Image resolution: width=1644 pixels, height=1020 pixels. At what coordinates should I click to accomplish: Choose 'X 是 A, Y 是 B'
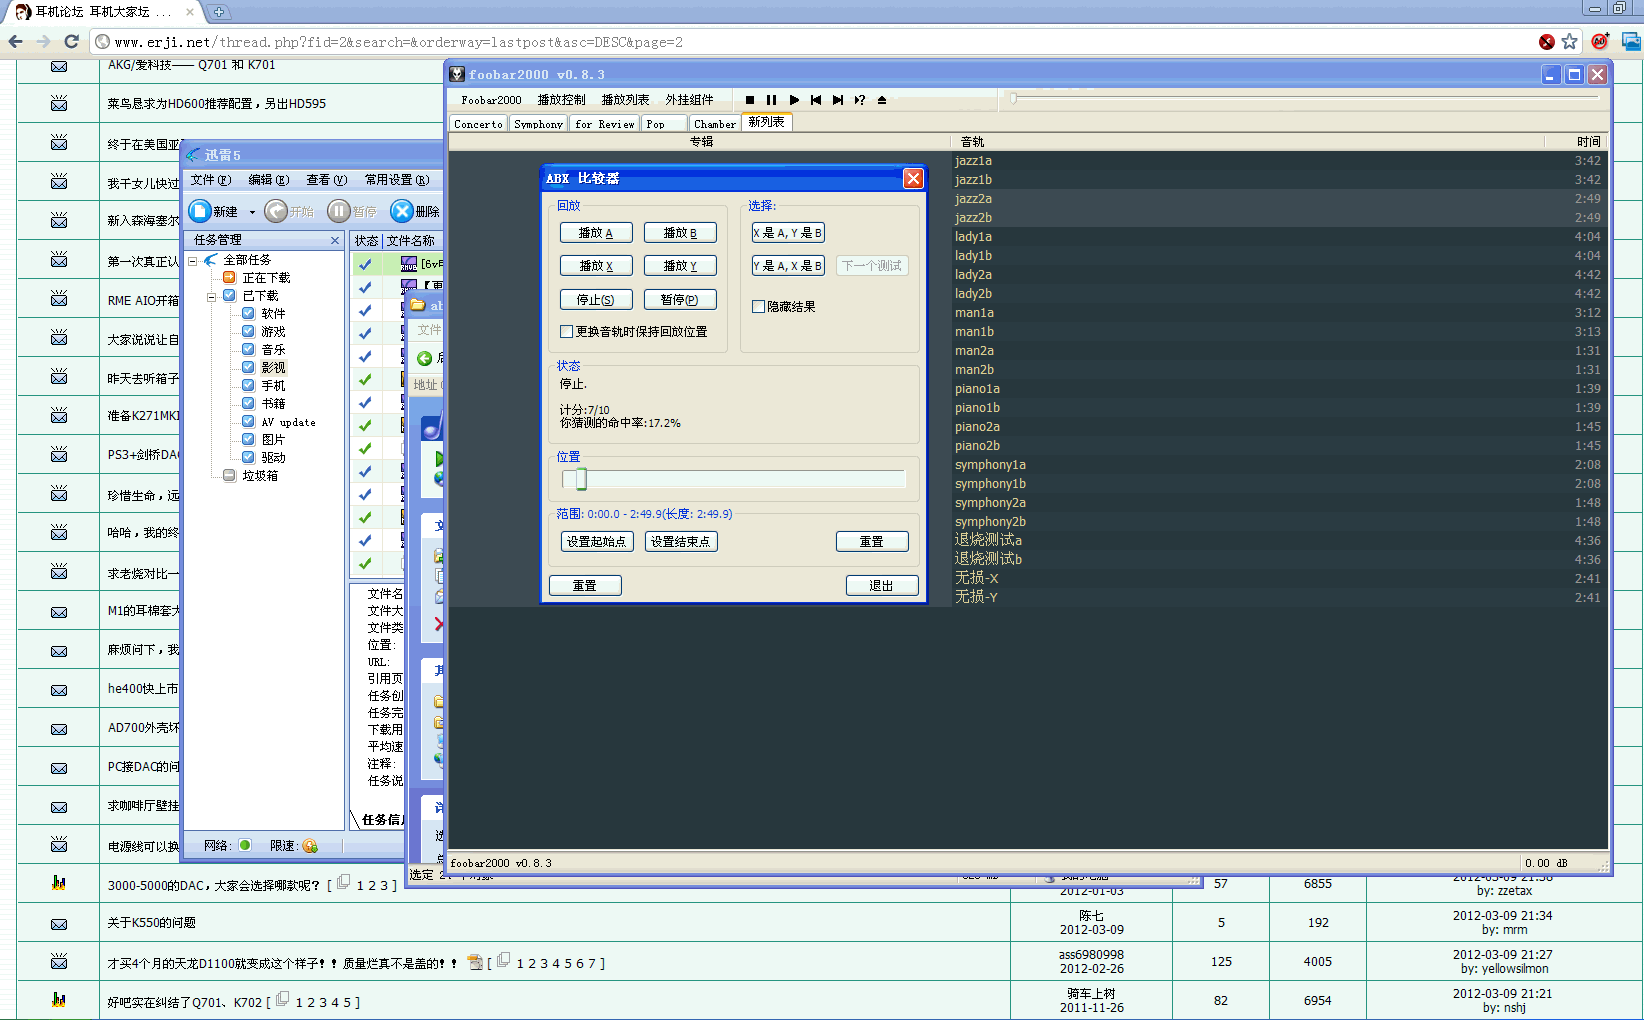coord(788,232)
